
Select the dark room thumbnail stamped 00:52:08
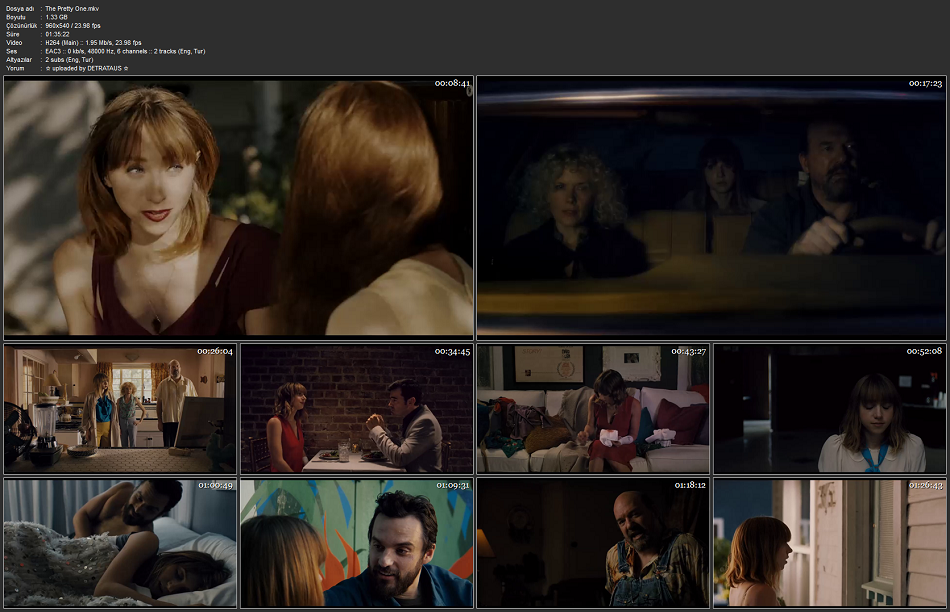point(829,409)
